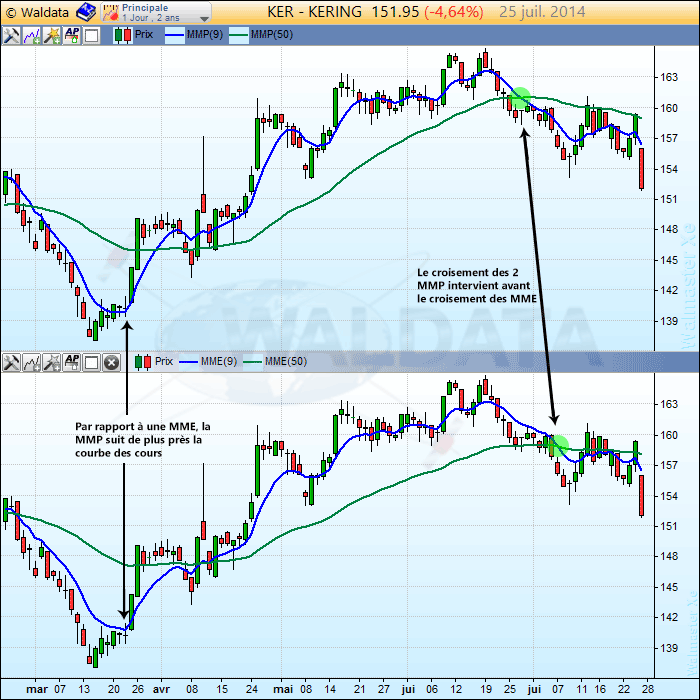Click the "15" date label on time axis

point(222,689)
